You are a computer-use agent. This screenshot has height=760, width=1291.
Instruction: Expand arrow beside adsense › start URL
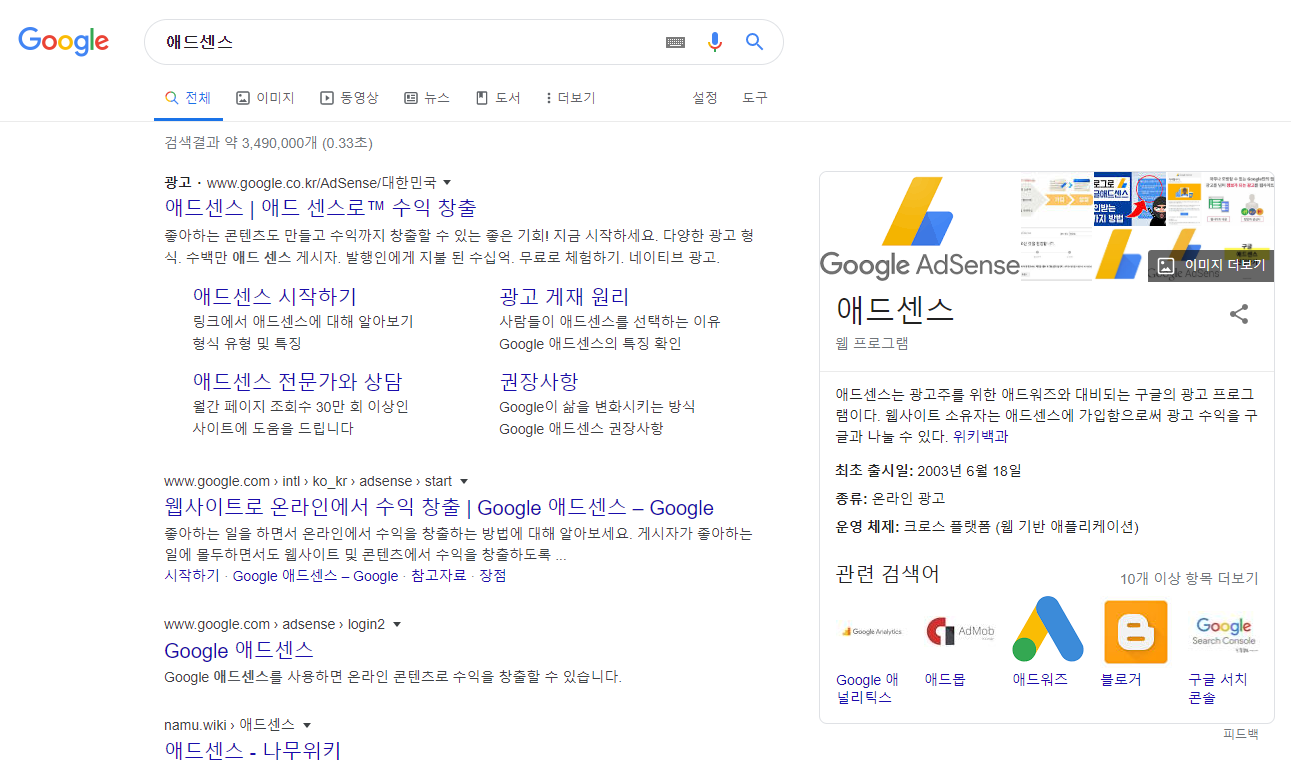click(x=464, y=482)
